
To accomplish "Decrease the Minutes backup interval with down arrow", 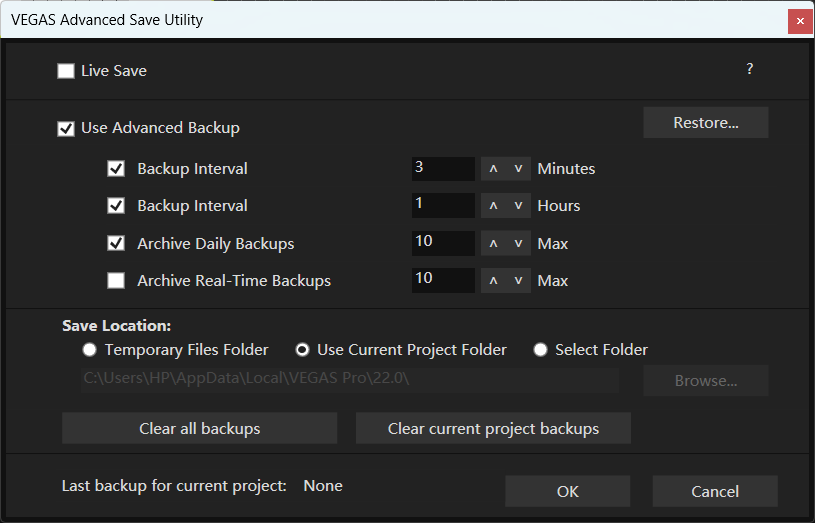I will tap(518, 169).
